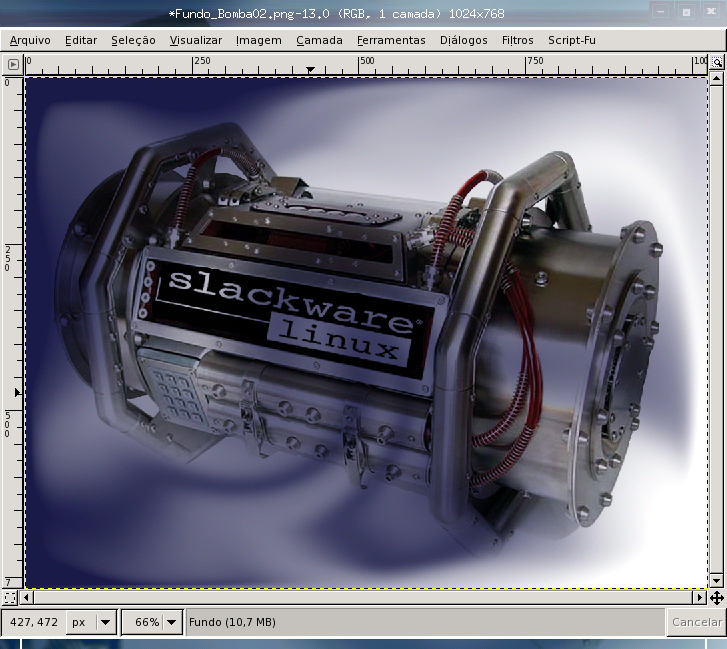Viewport: 727px width, 649px height.
Task: Click the vertical scrollbar down arrow
Action: pyautogui.click(x=716, y=580)
